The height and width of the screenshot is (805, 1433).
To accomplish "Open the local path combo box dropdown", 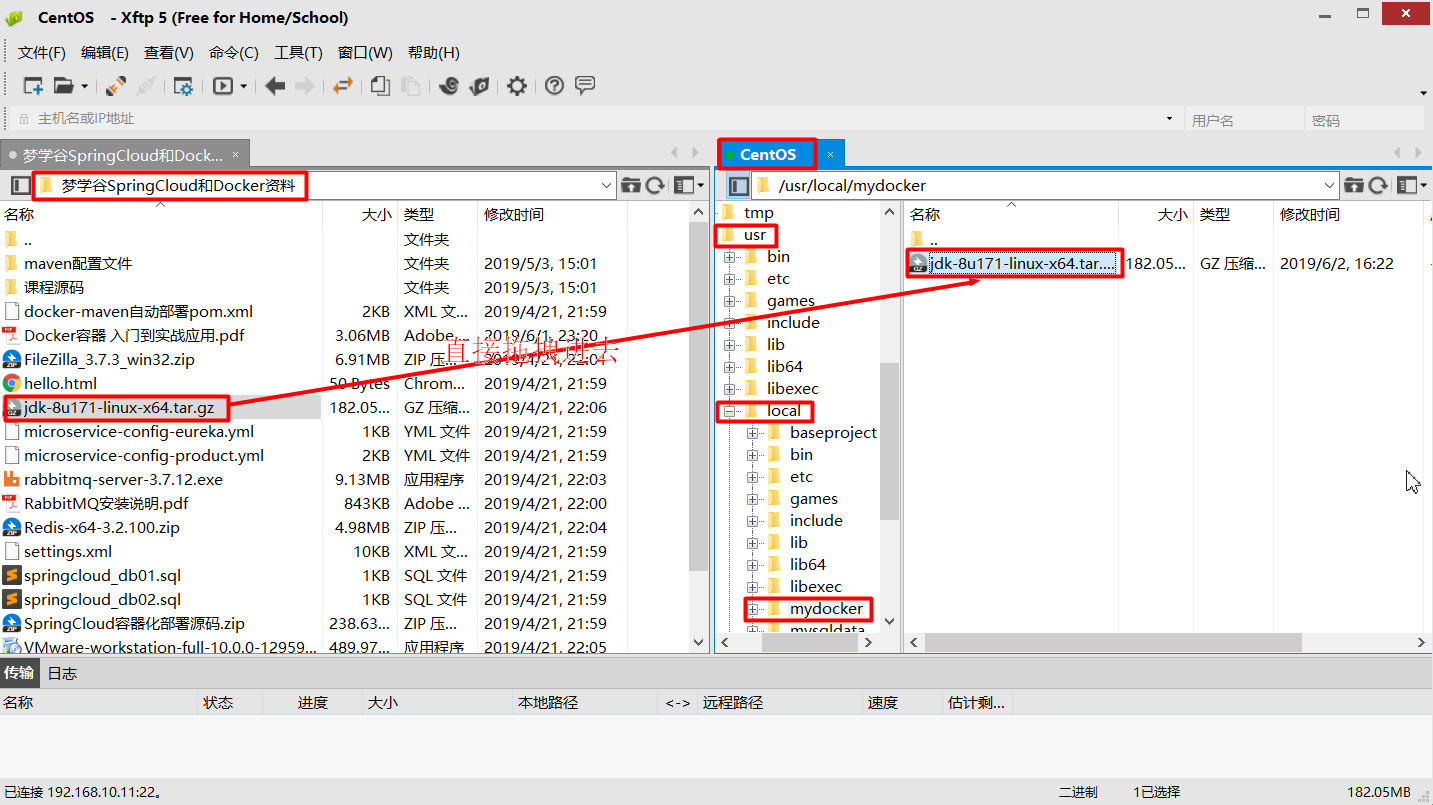I will tap(606, 185).
